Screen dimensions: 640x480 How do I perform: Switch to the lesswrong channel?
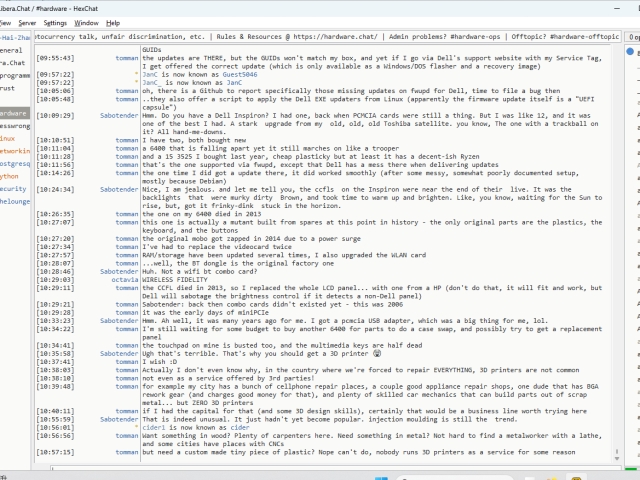[15, 126]
